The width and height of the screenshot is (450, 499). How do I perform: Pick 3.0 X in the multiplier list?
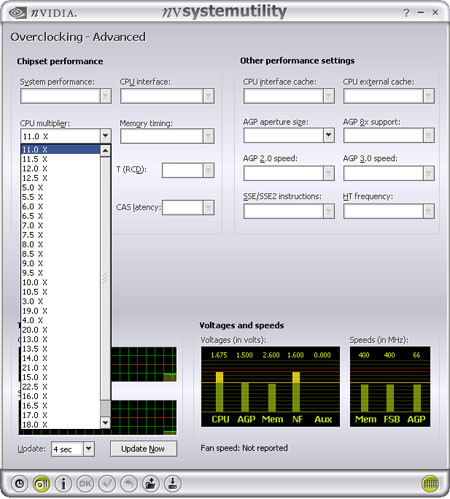(60, 301)
